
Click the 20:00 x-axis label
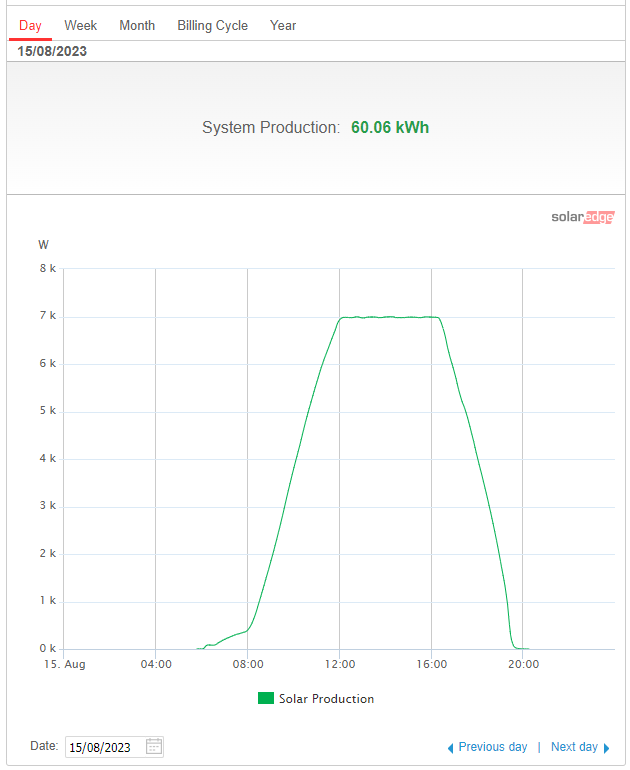click(523, 664)
